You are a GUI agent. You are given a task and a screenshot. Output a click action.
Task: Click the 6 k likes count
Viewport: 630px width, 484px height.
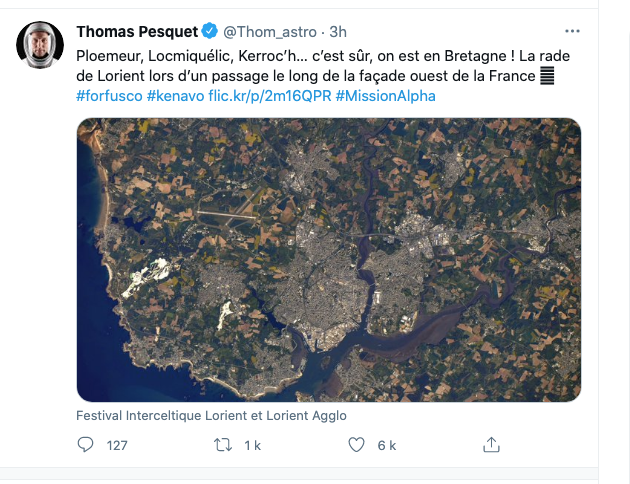387,446
